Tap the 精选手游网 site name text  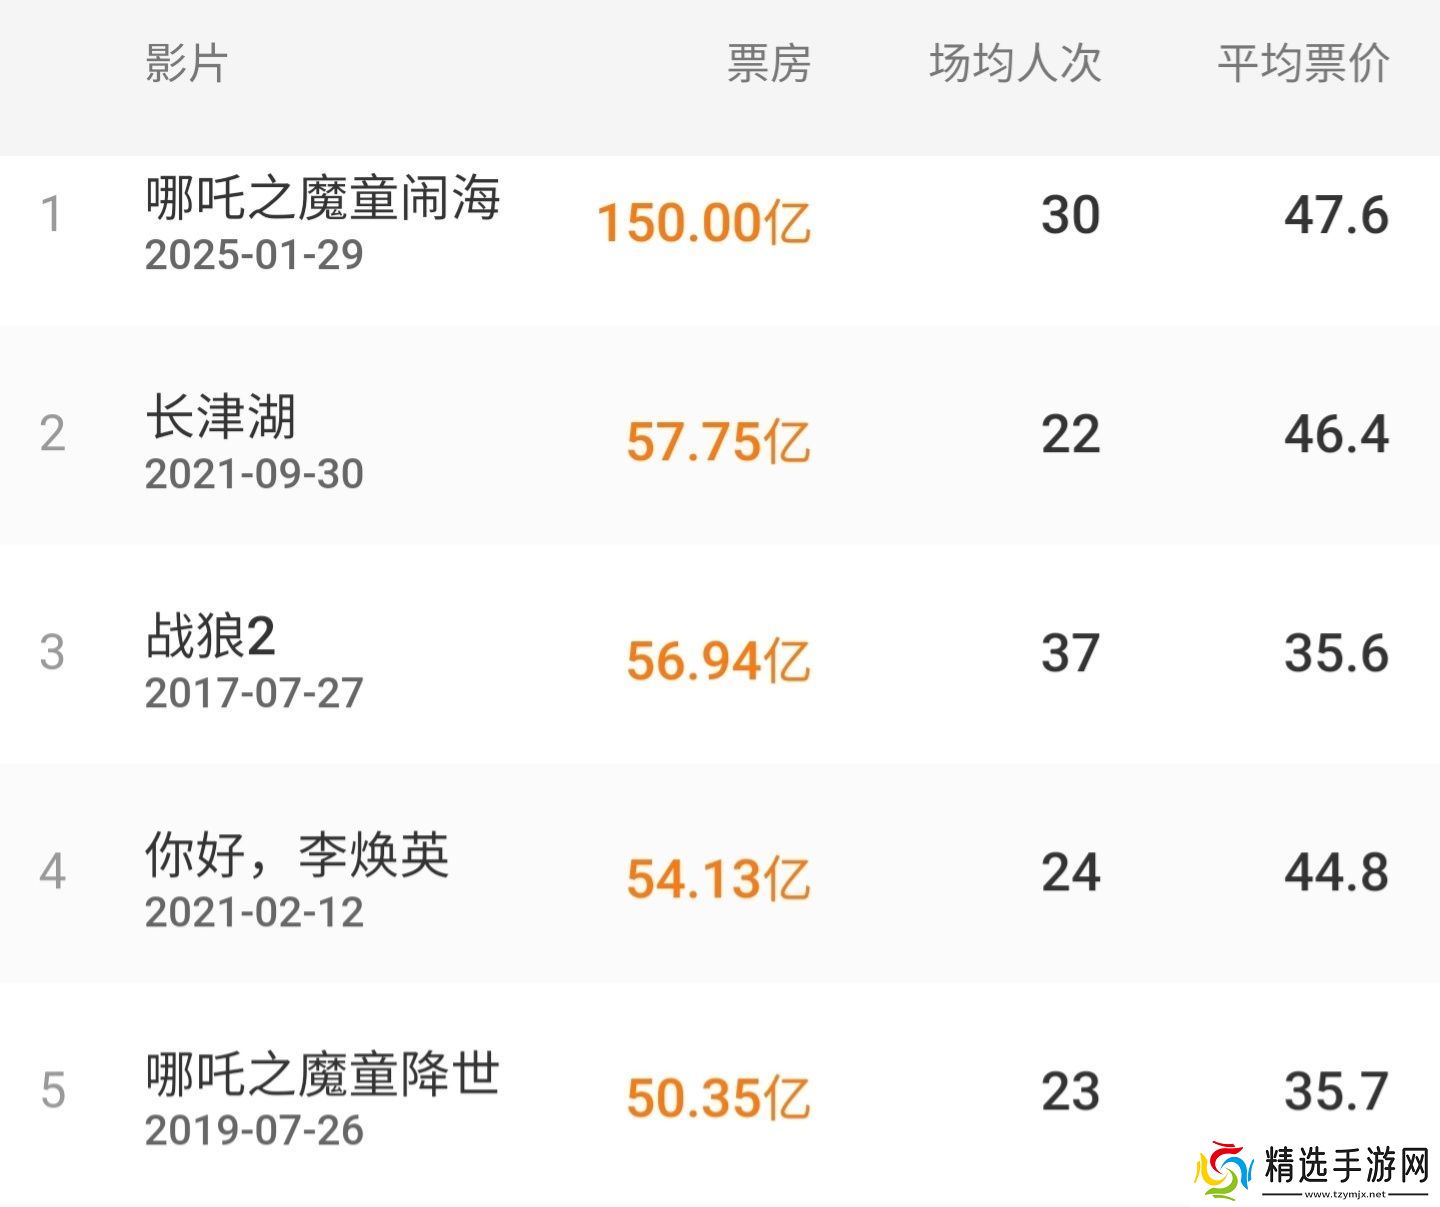pyautogui.click(x=1346, y=1165)
